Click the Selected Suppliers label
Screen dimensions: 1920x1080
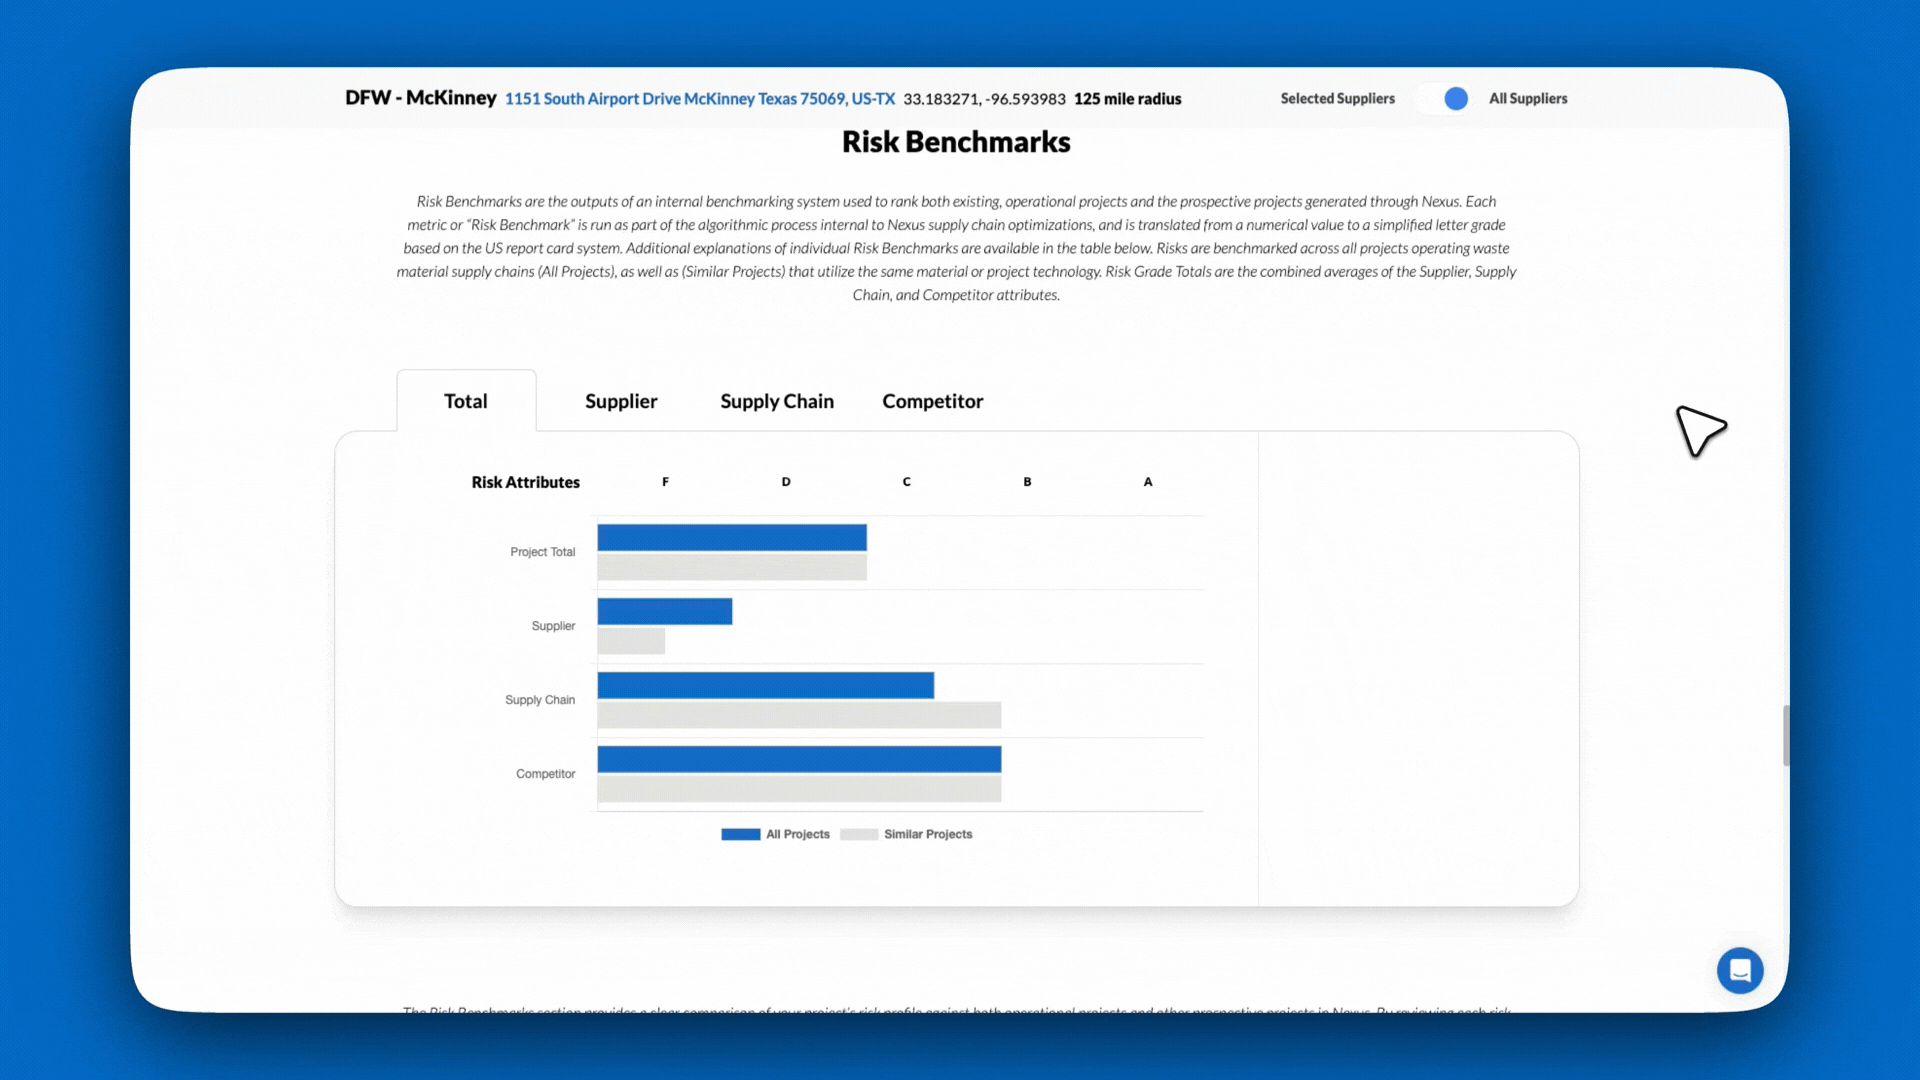pos(1337,98)
